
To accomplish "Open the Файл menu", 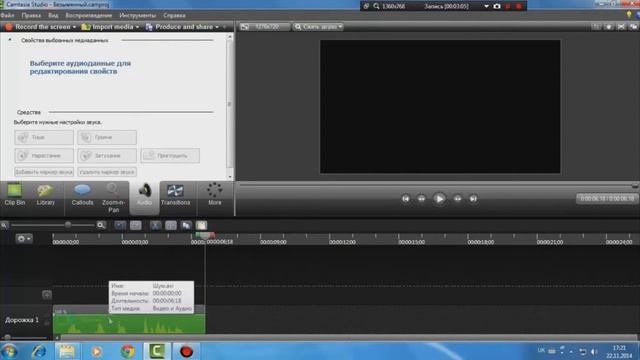I will tap(7, 16).
